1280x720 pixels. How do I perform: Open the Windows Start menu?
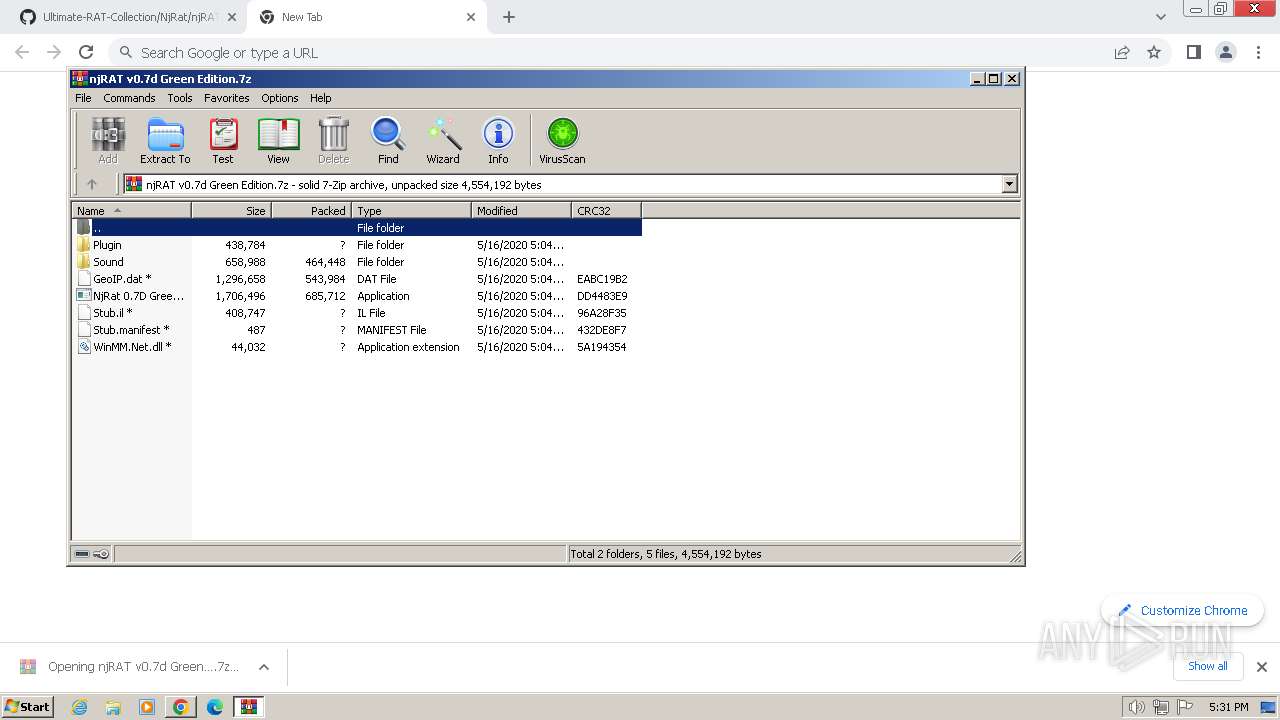point(28,706)
